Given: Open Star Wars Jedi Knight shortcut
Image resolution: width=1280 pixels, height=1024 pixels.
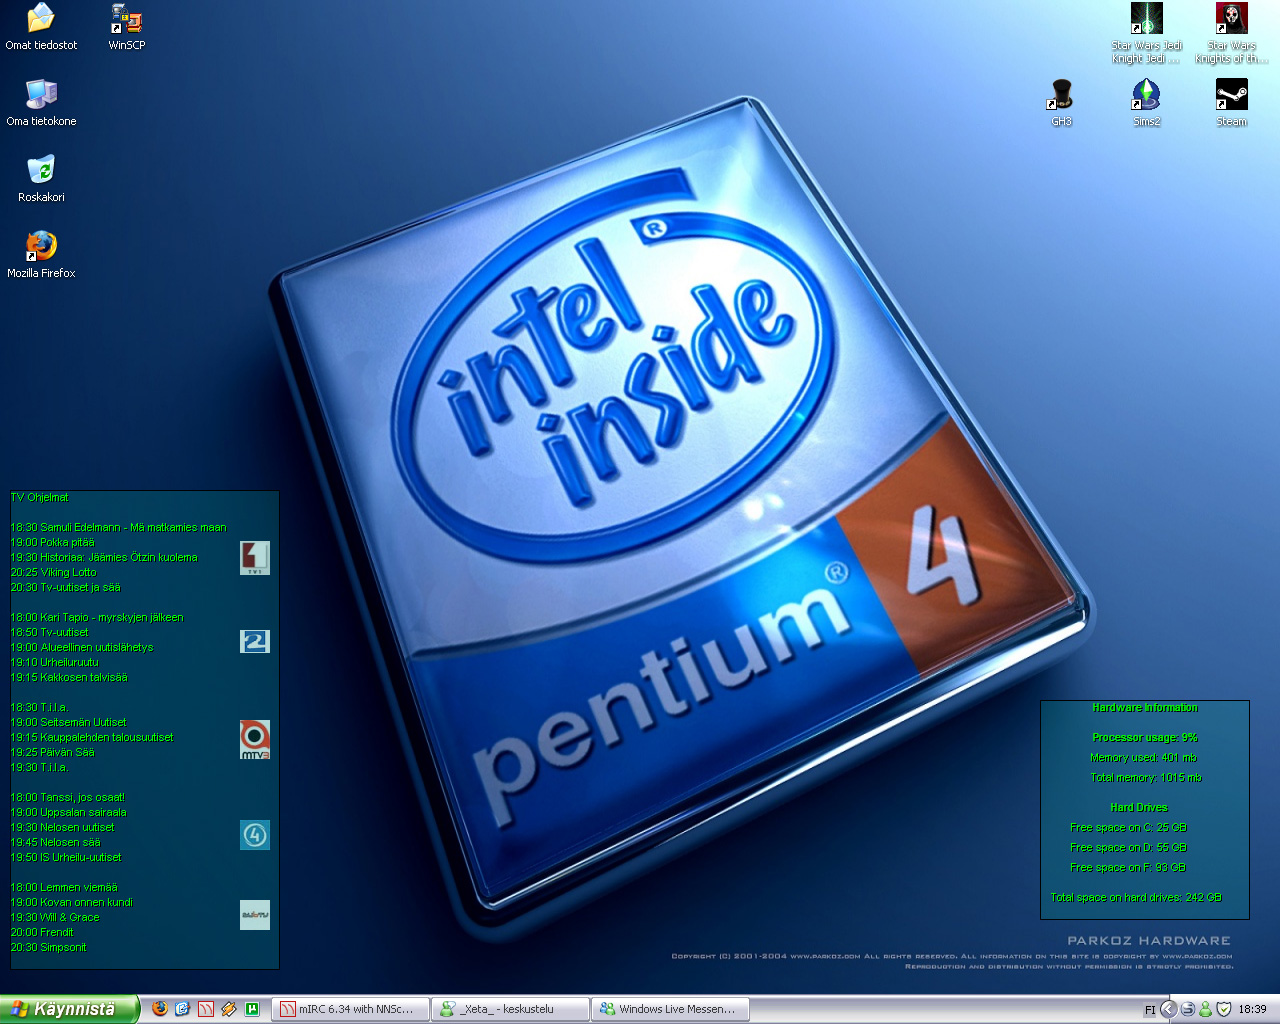Looking at the screenshot, I should pyautogui.click(x=1146, y=20).
